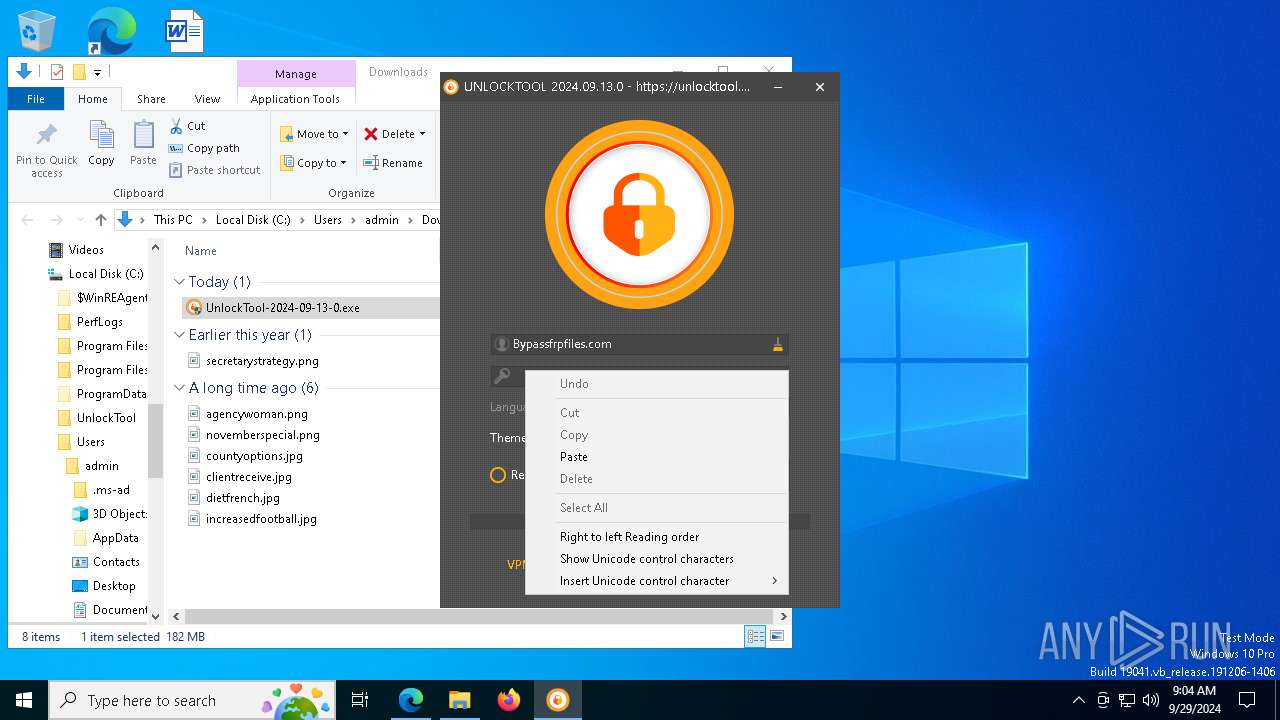
Task: Open Firefox from the taskbar
Action: point(509,700)
